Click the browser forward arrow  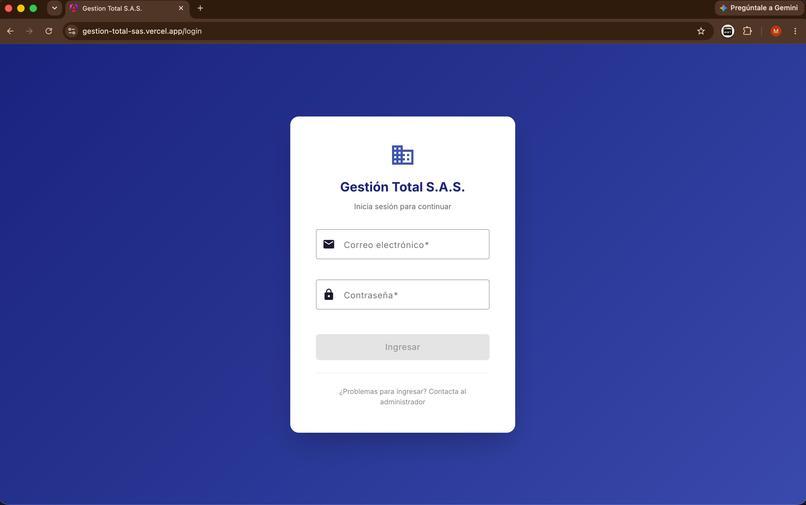pyautogui.click(x=29, y=31)
